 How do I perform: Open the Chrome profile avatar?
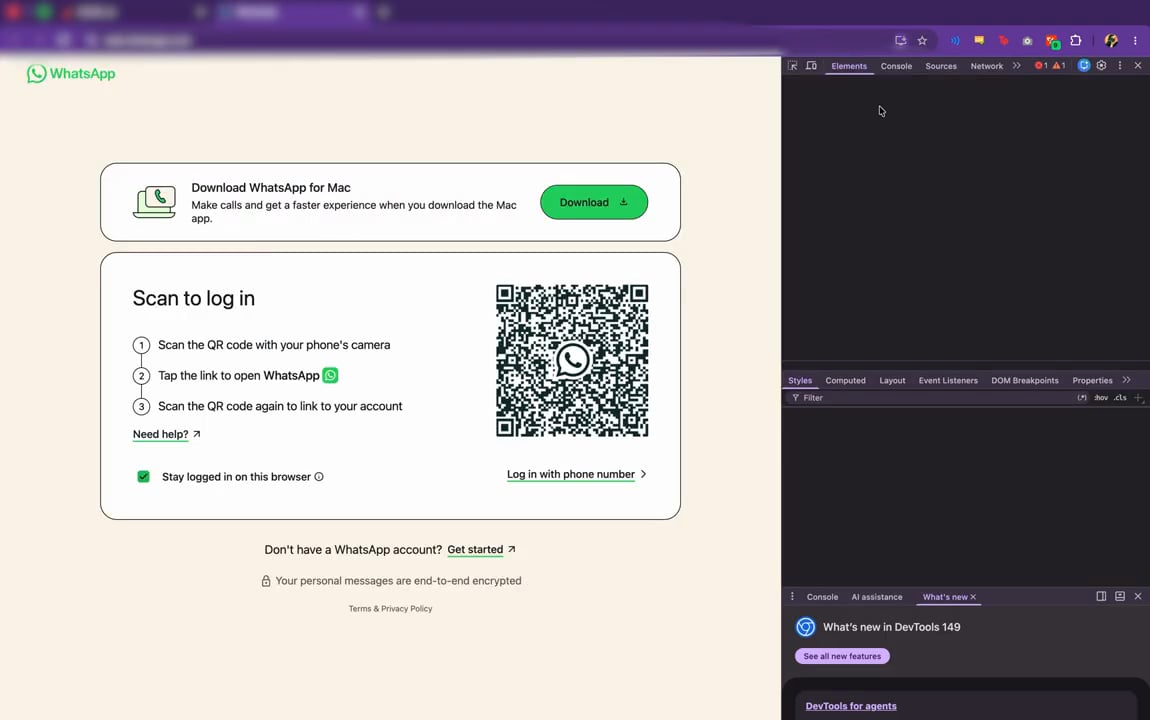[1111, 40]
